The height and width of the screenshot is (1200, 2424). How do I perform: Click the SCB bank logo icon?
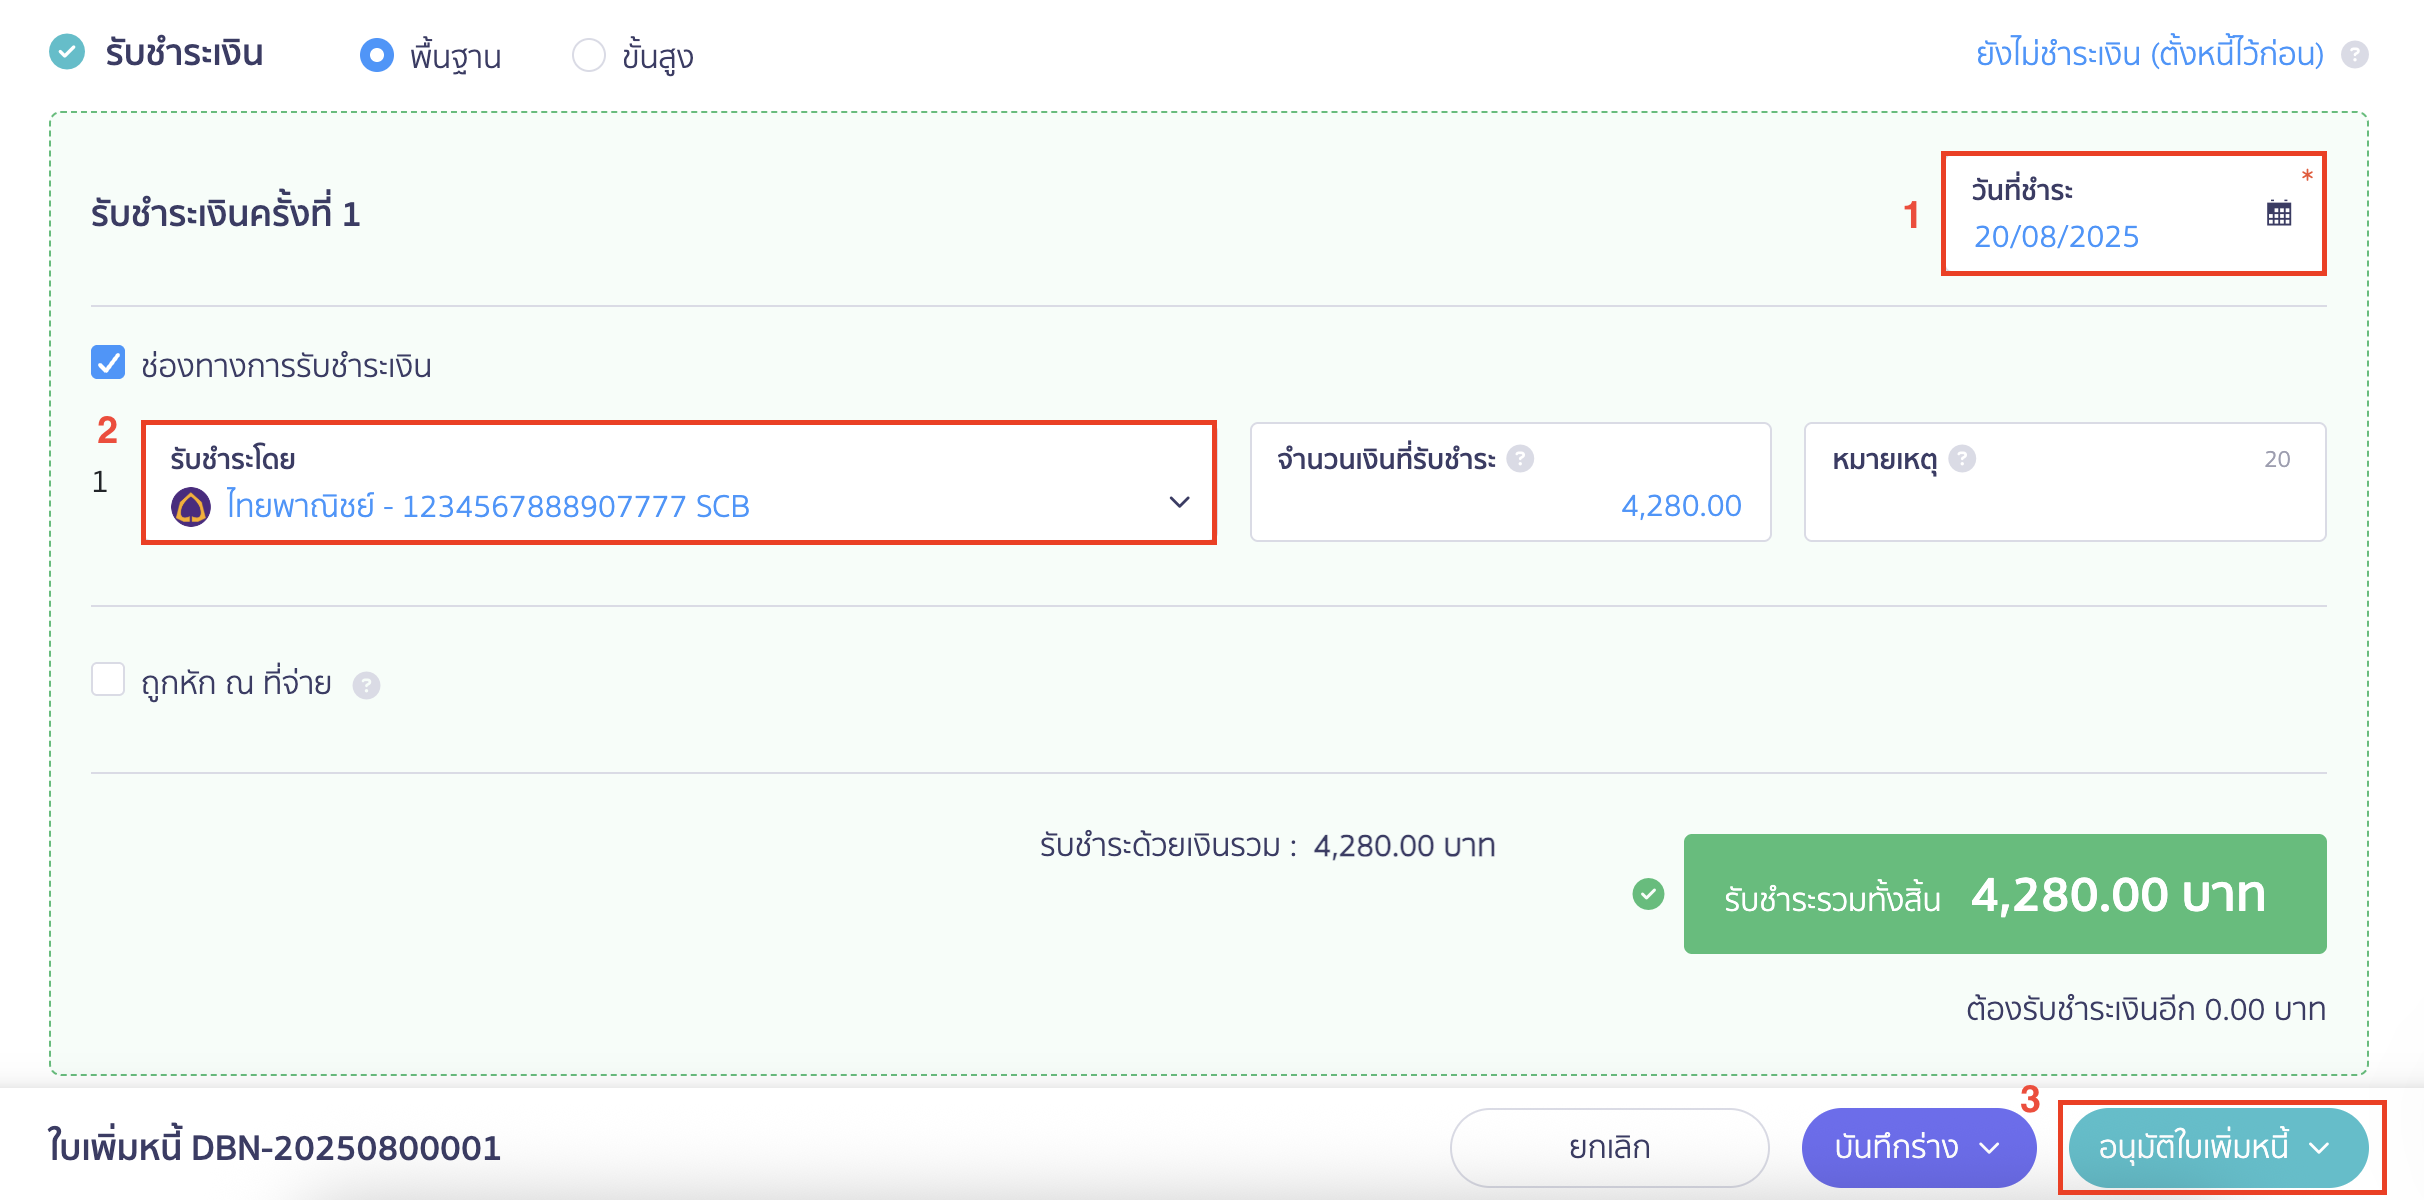191,506
